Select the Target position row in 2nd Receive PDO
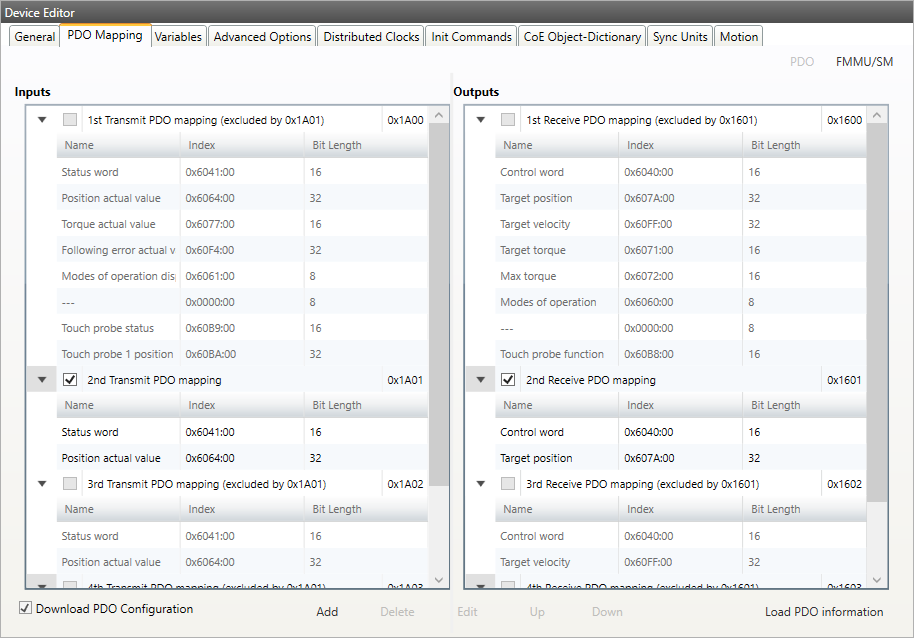 pyautogui.click(x=536, y=458)
